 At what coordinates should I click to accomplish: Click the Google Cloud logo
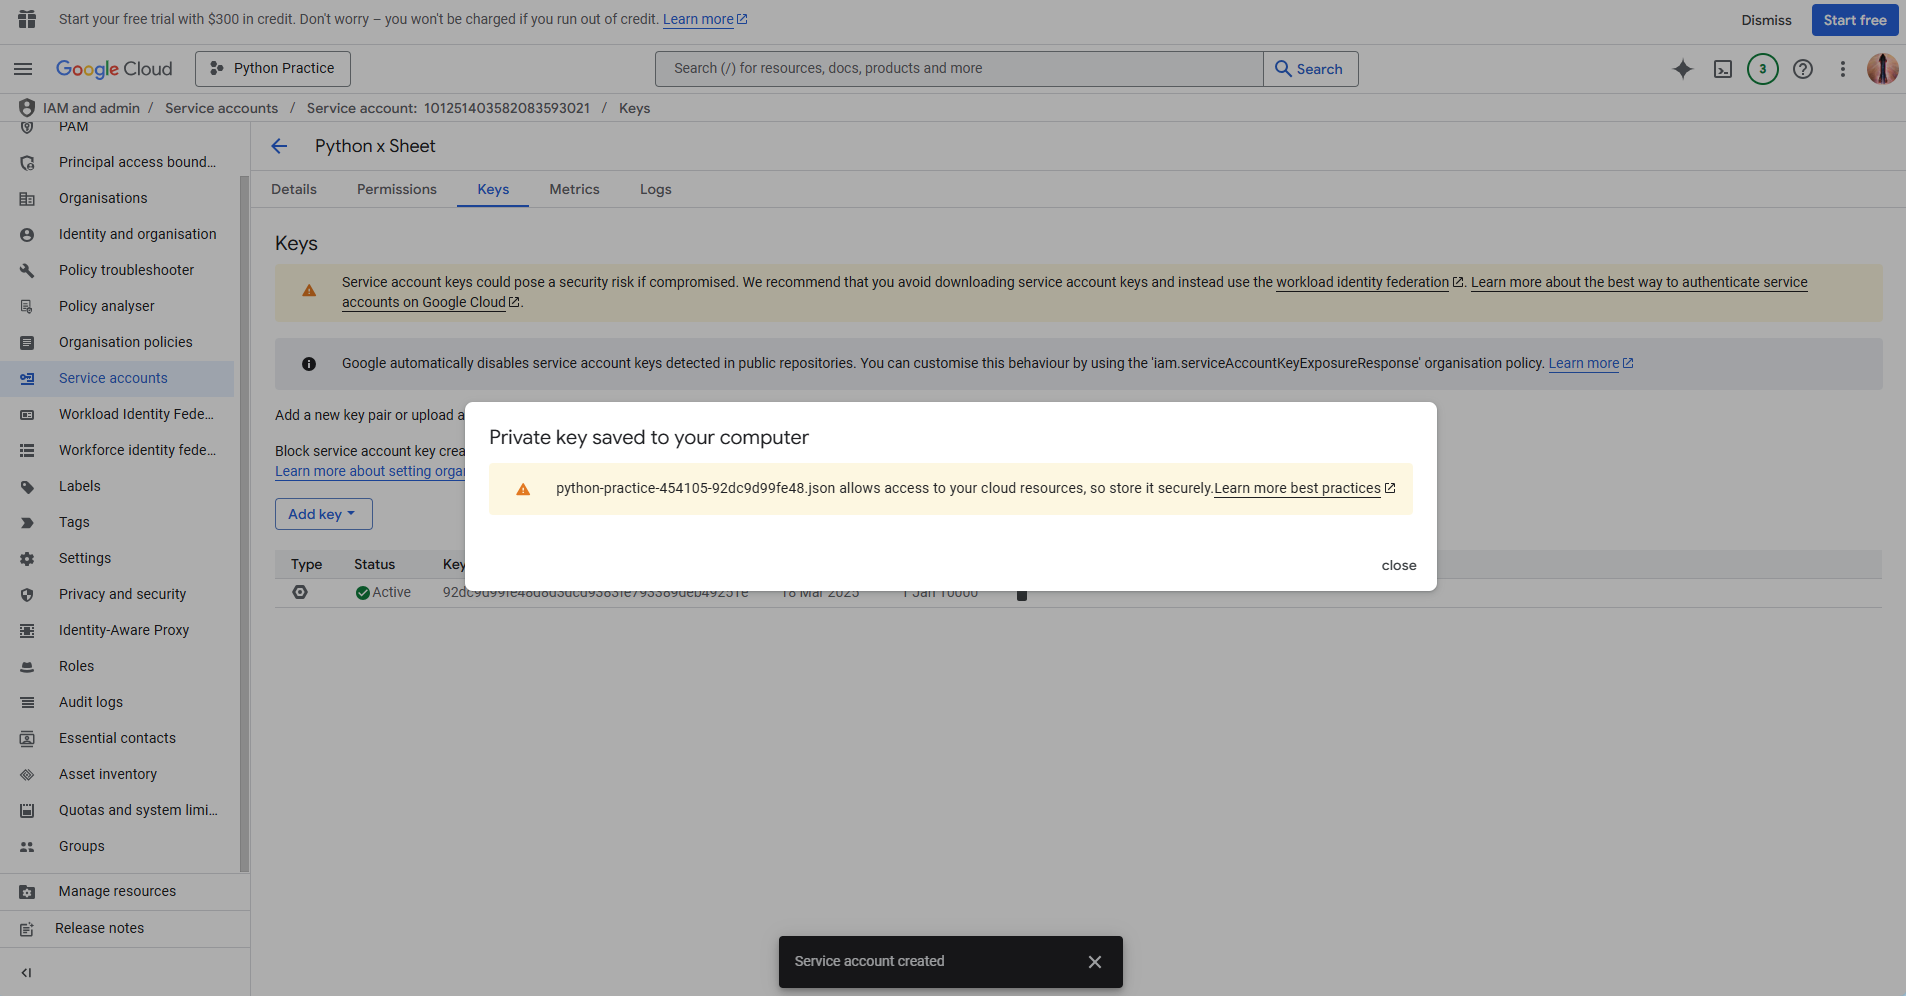114,69
